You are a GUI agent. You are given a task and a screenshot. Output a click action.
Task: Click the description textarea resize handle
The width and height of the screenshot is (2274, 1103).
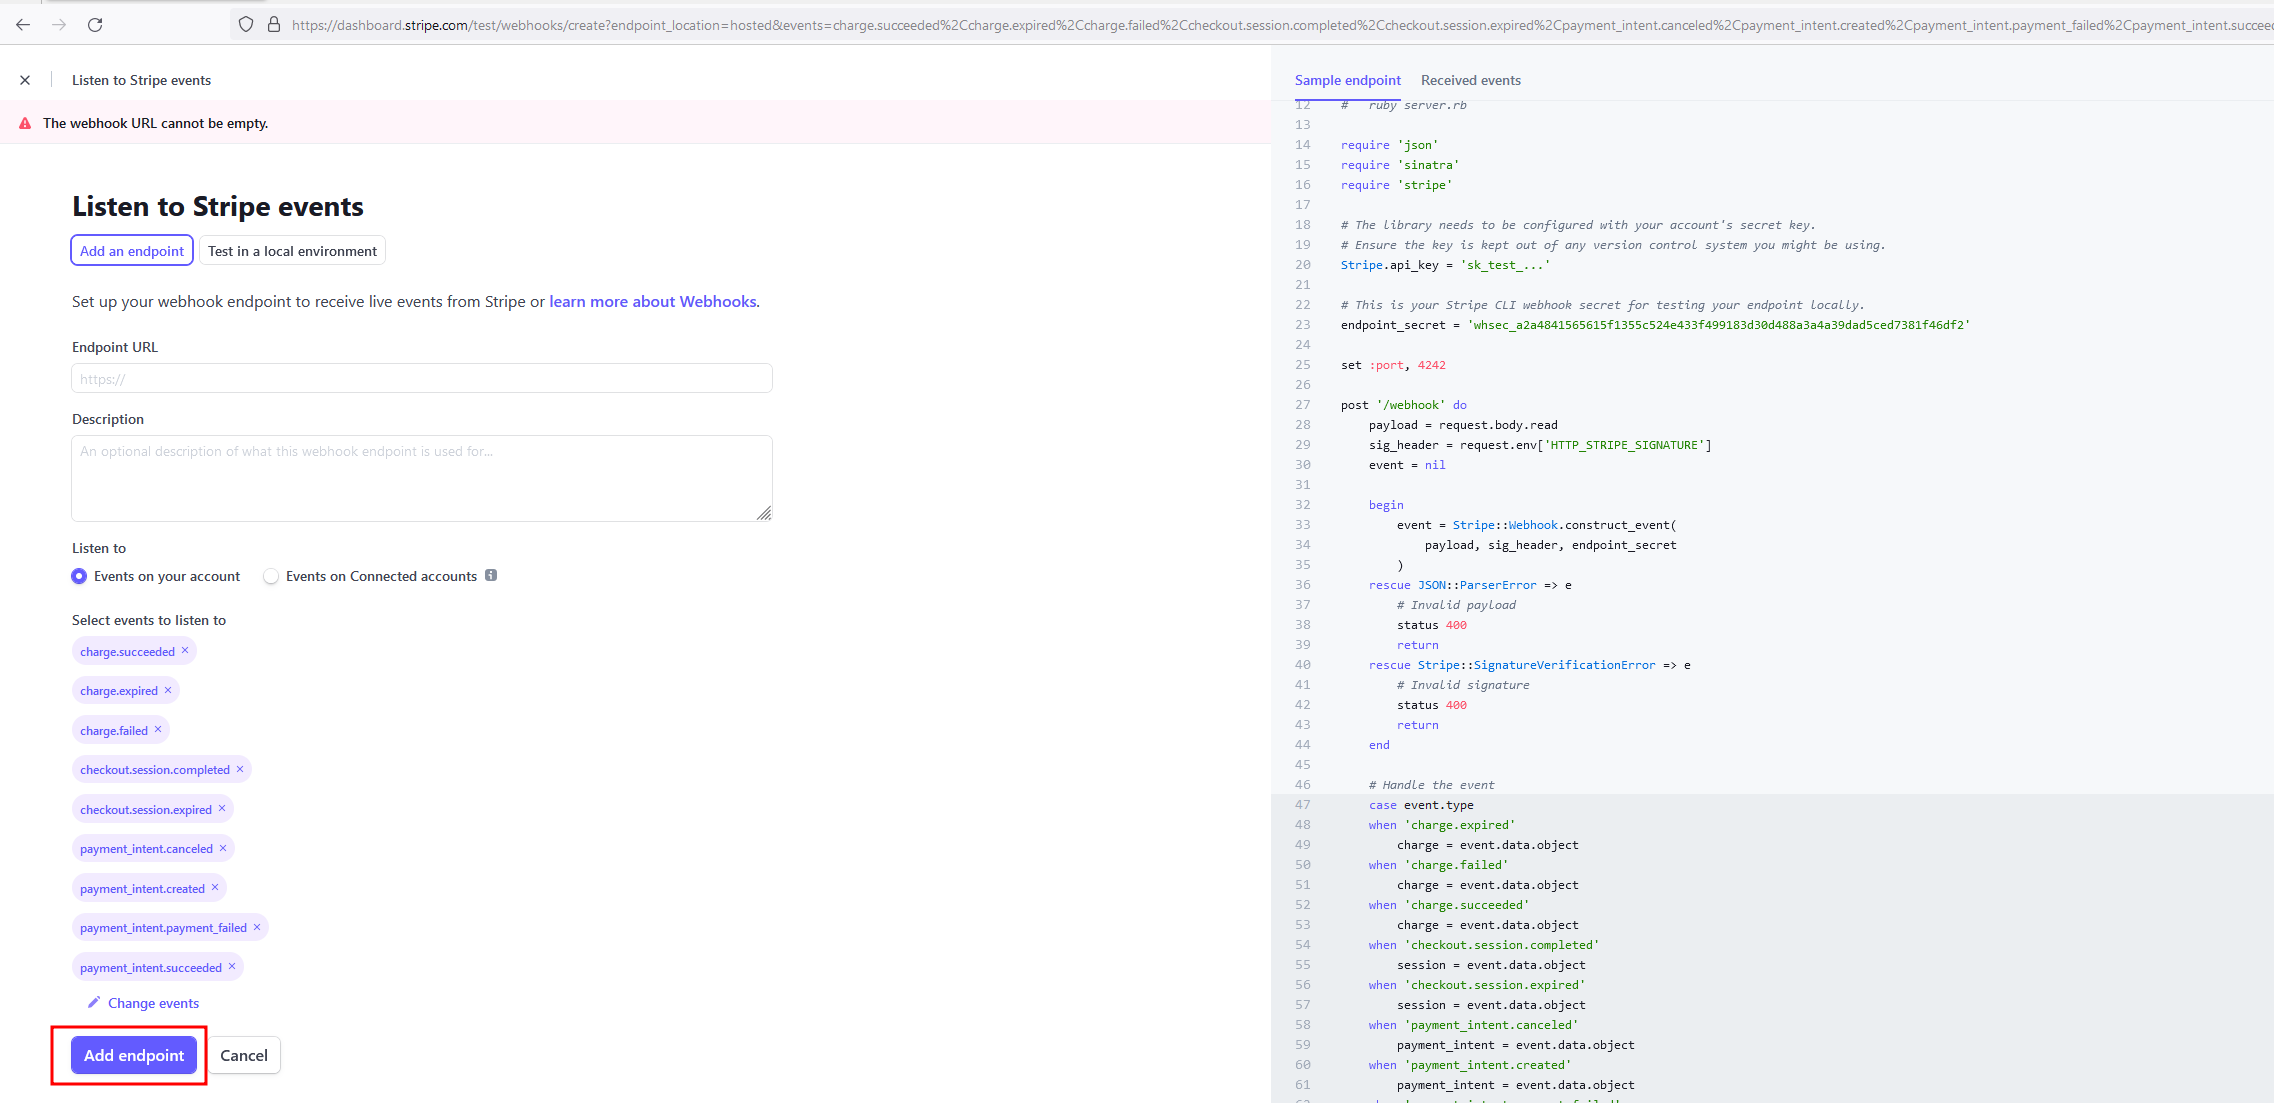764,513
